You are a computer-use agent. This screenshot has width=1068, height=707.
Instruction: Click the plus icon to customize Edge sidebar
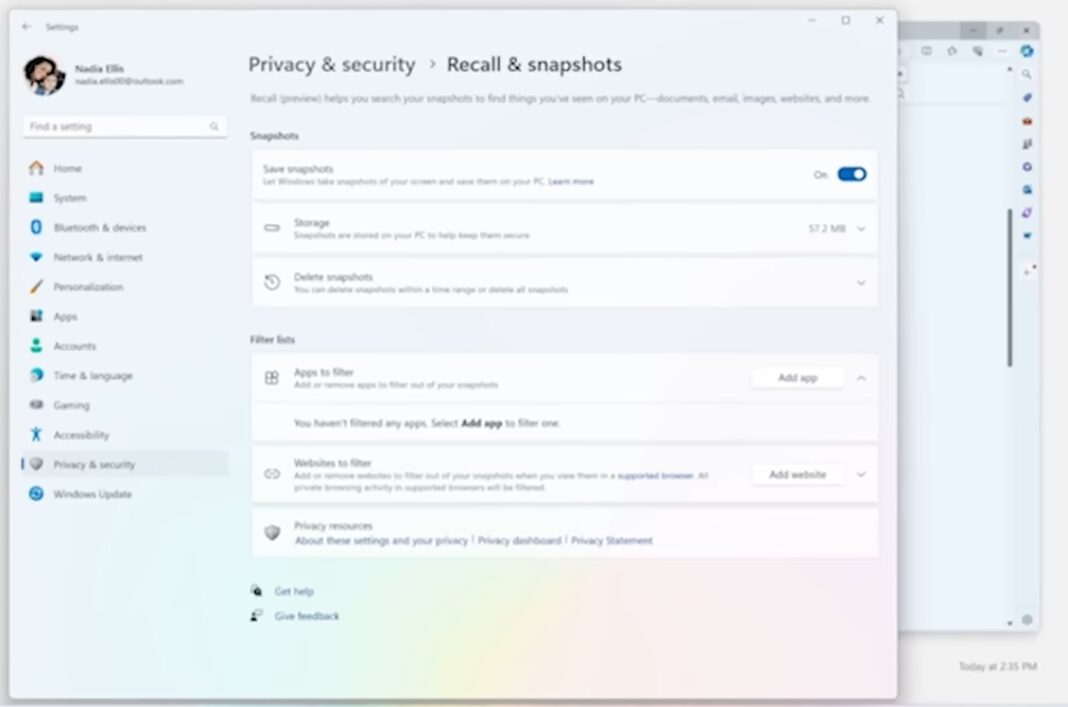point(1026,270)
